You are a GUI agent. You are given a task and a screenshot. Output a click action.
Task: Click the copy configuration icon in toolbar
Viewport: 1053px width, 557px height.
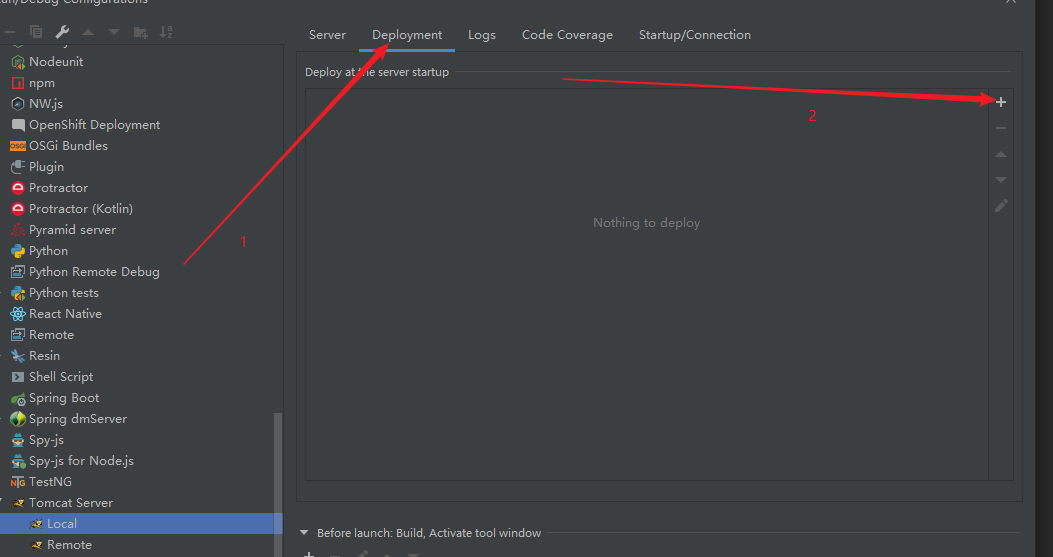[x=36, y=32]
